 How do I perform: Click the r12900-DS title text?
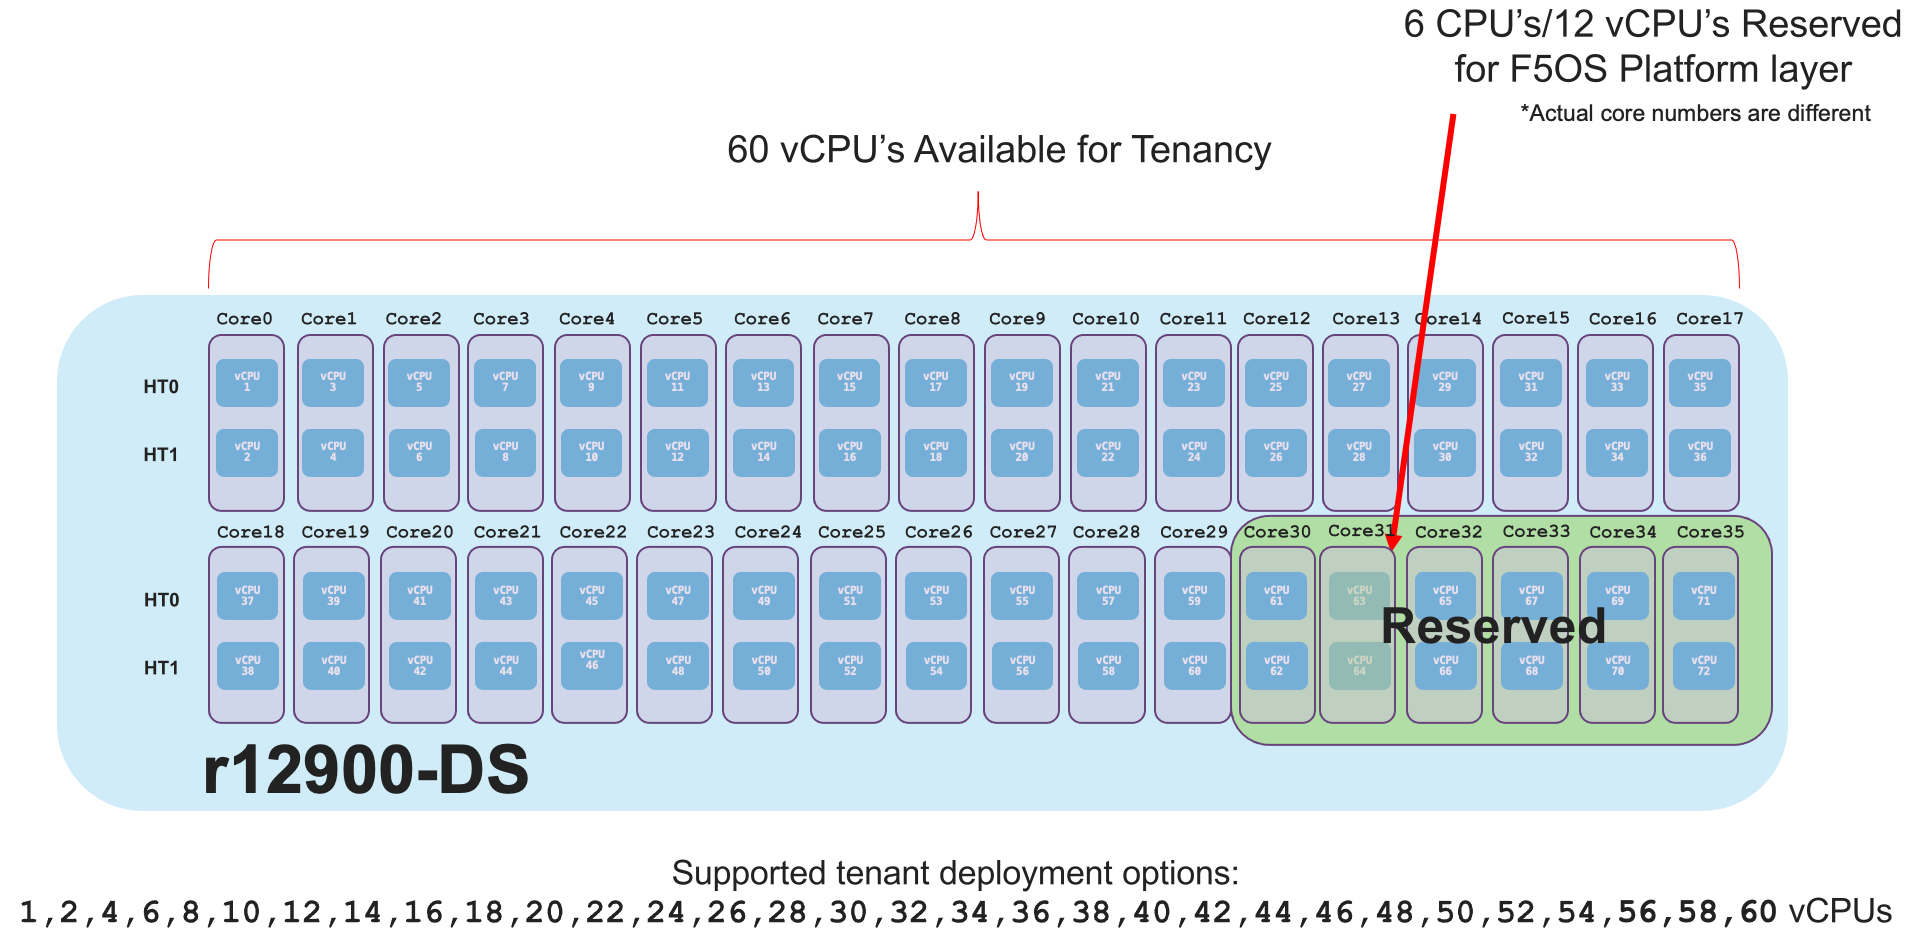coord(366,770)
